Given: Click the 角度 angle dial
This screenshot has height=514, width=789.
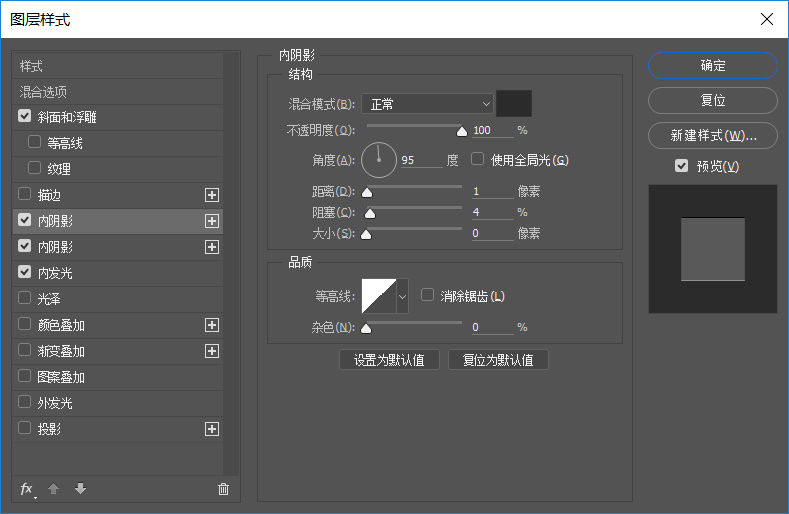Looking at the screenshot, I should click(x=378, y=159).
